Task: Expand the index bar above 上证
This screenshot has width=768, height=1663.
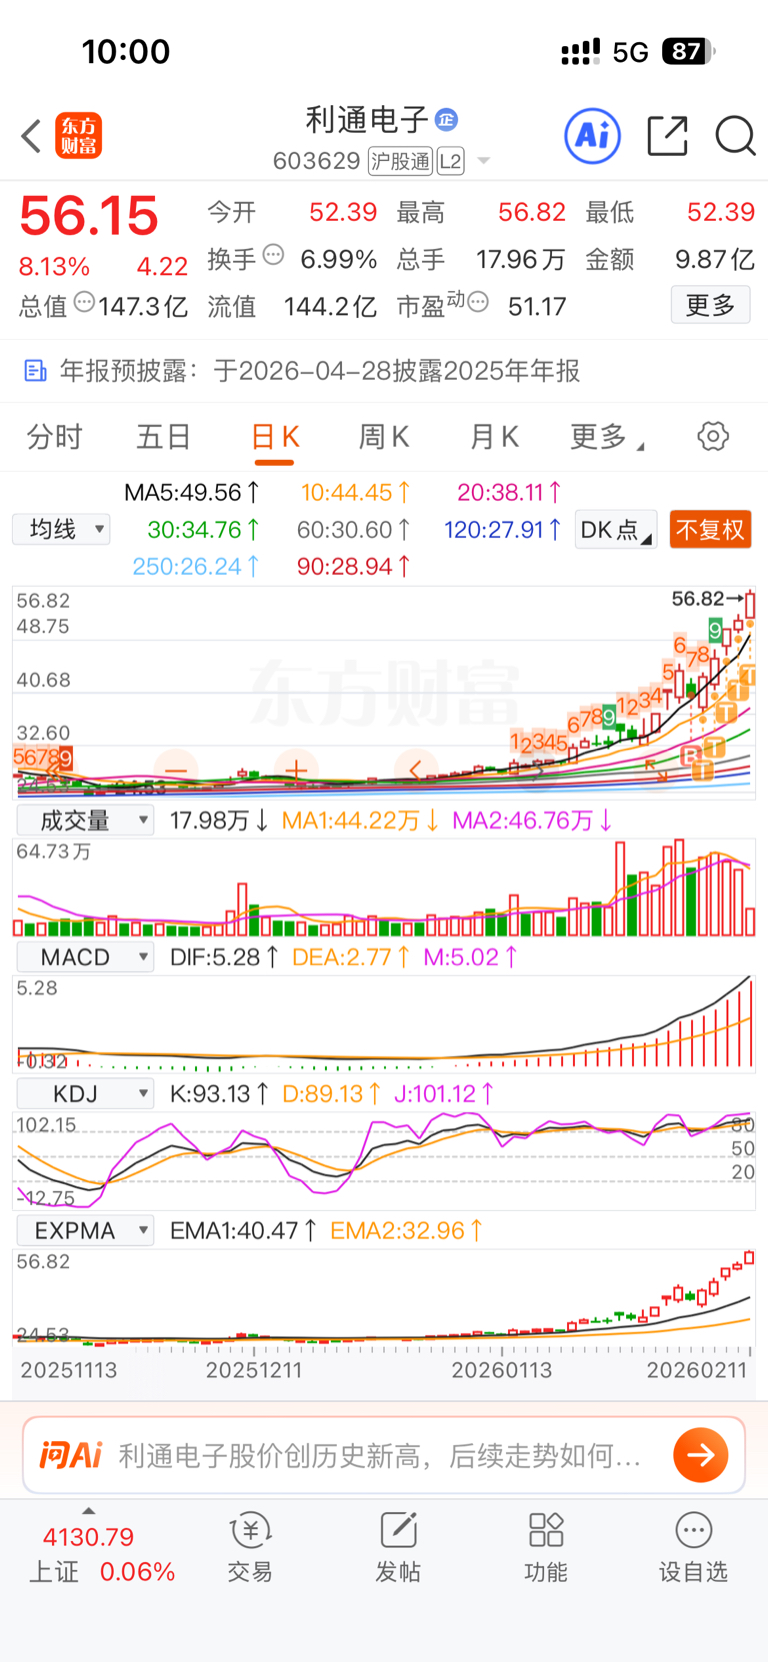Action: tap(89, 1510)
